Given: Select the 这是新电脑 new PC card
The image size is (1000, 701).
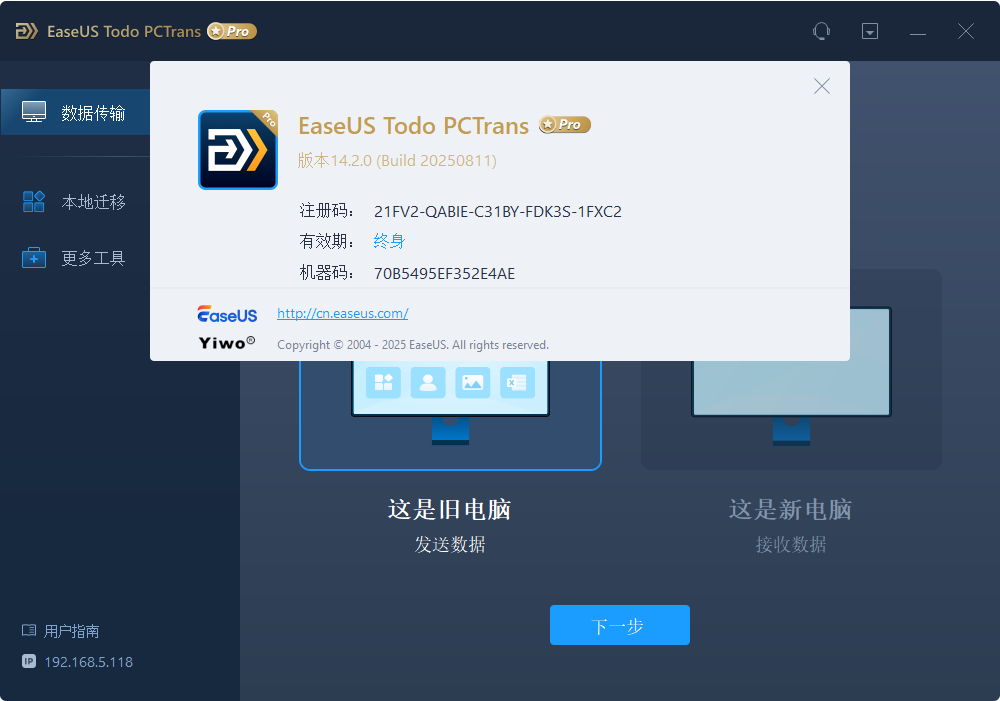Looking at the screenshot, I should [x=791, y=369].
